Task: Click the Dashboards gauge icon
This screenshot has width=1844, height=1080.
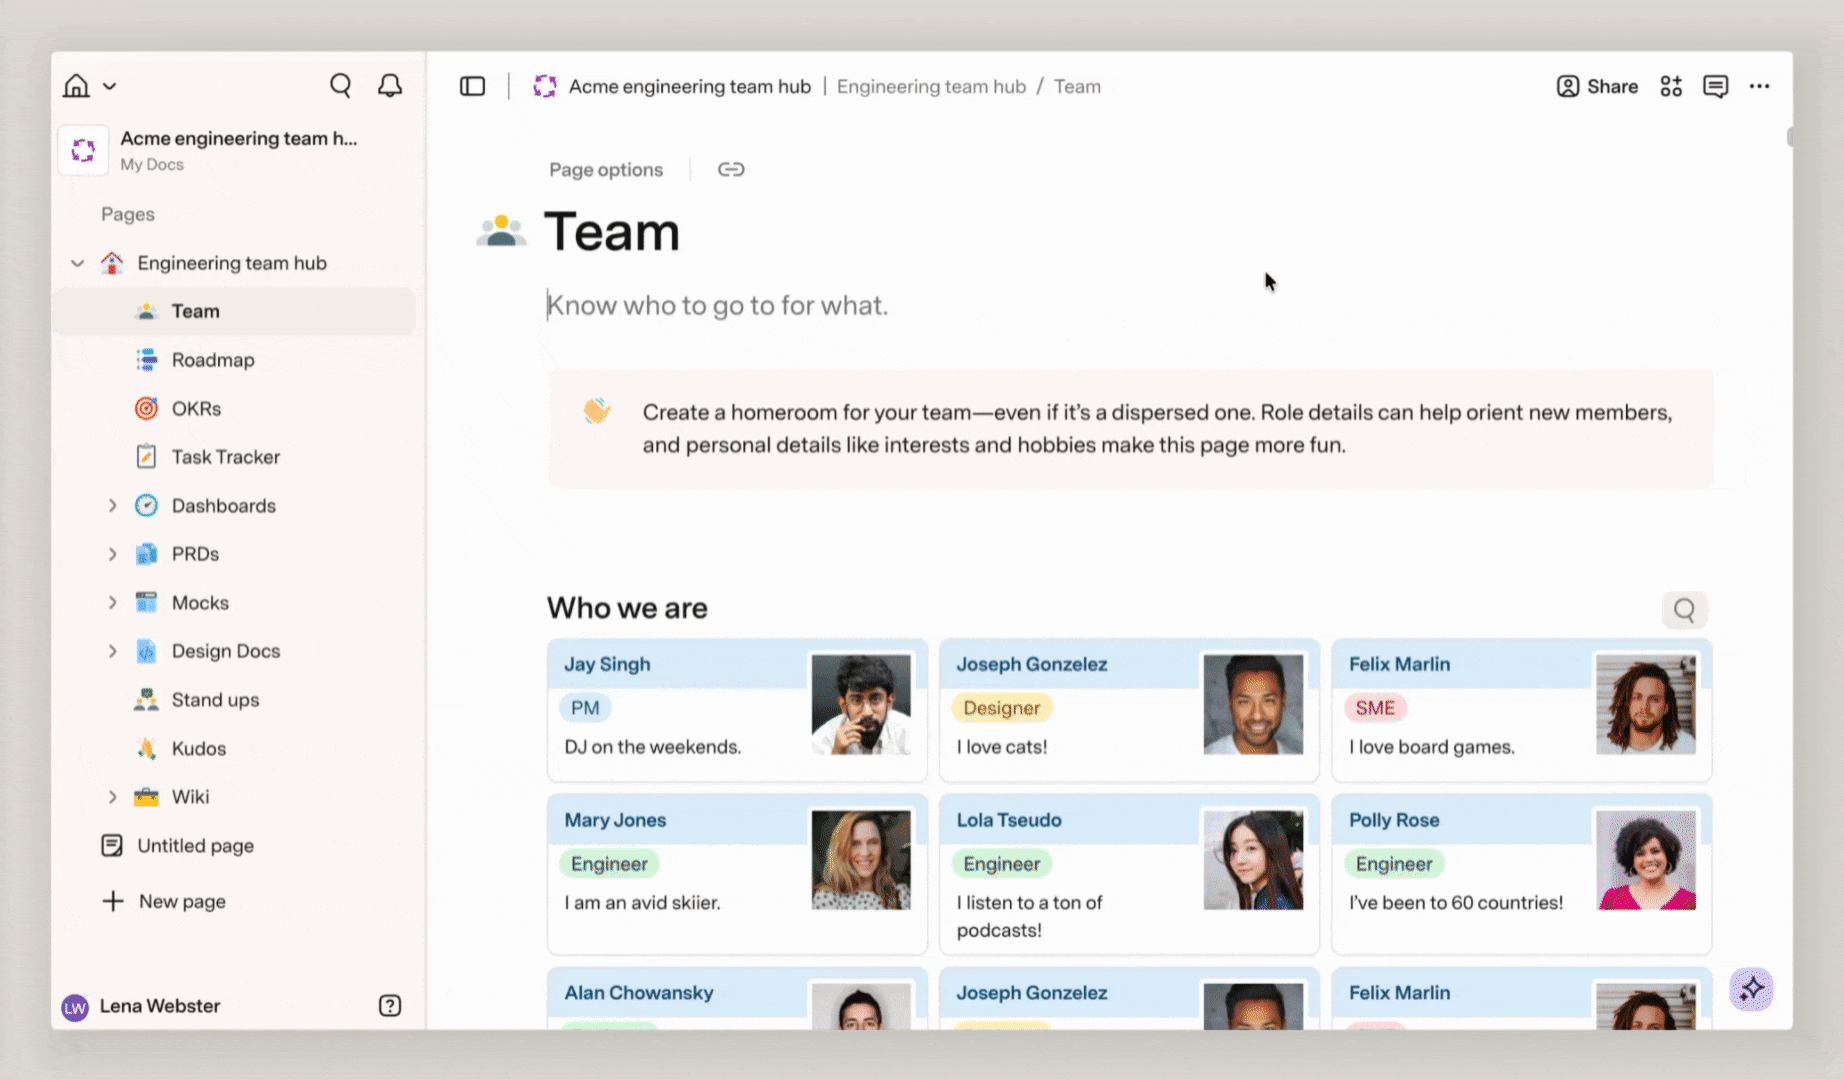Action: click(146, 505)
